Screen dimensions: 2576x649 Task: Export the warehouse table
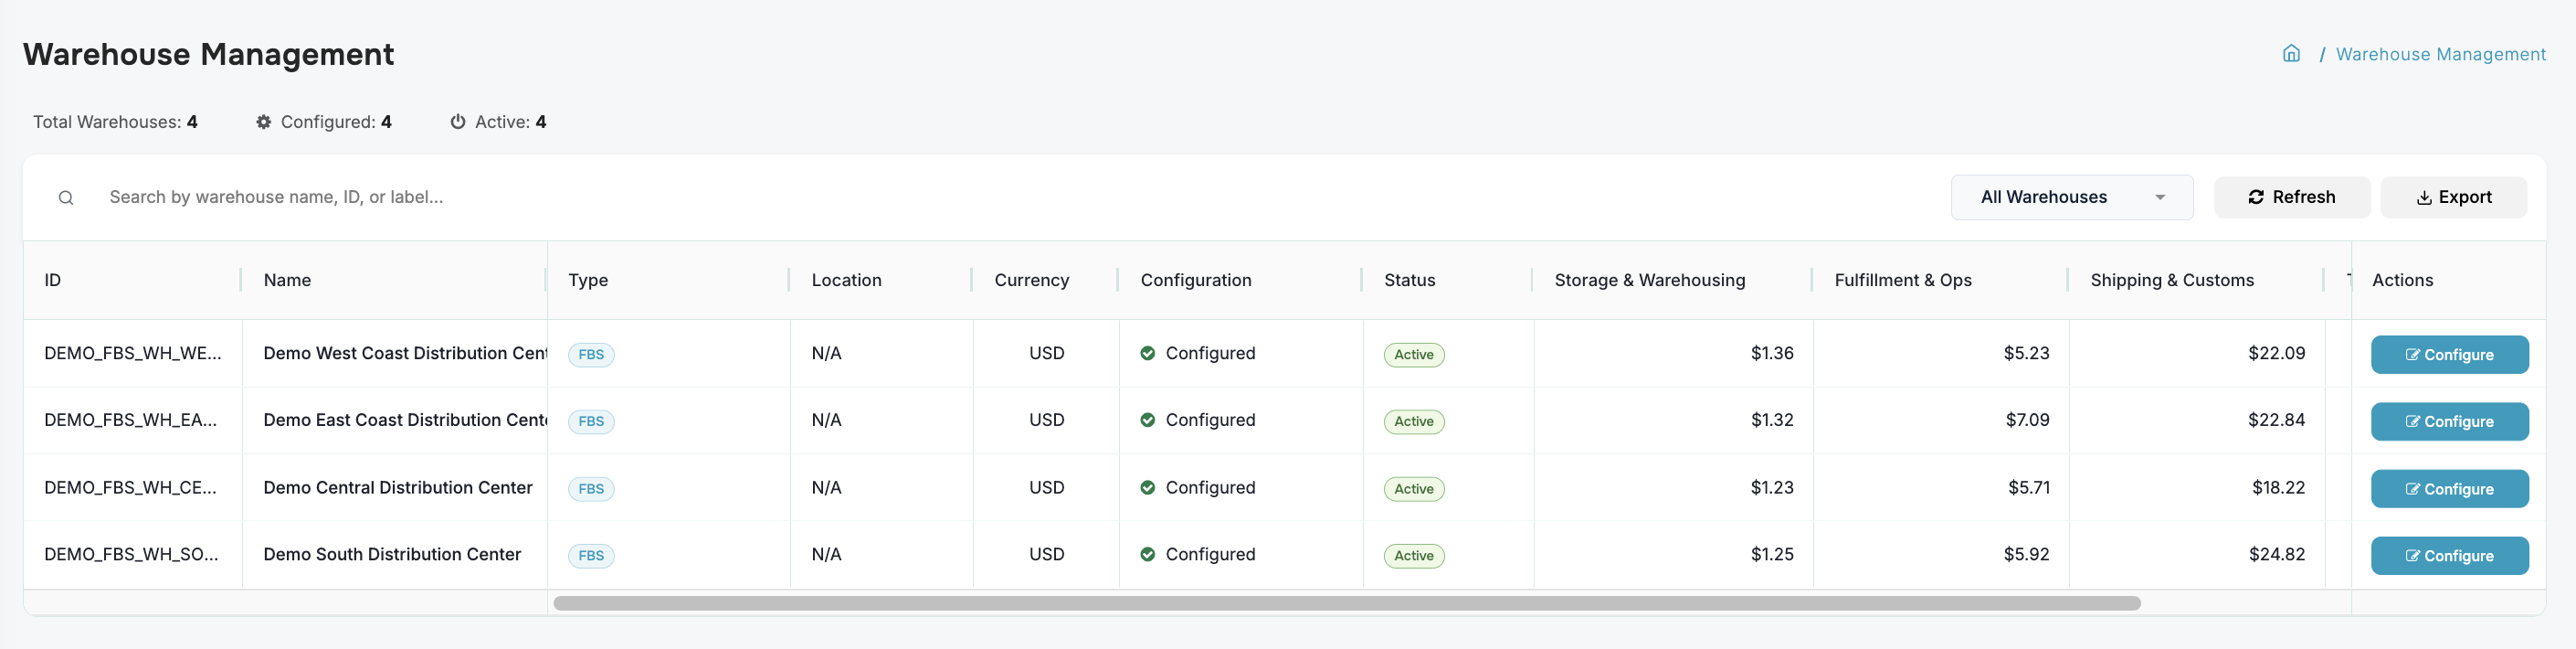2453,198
